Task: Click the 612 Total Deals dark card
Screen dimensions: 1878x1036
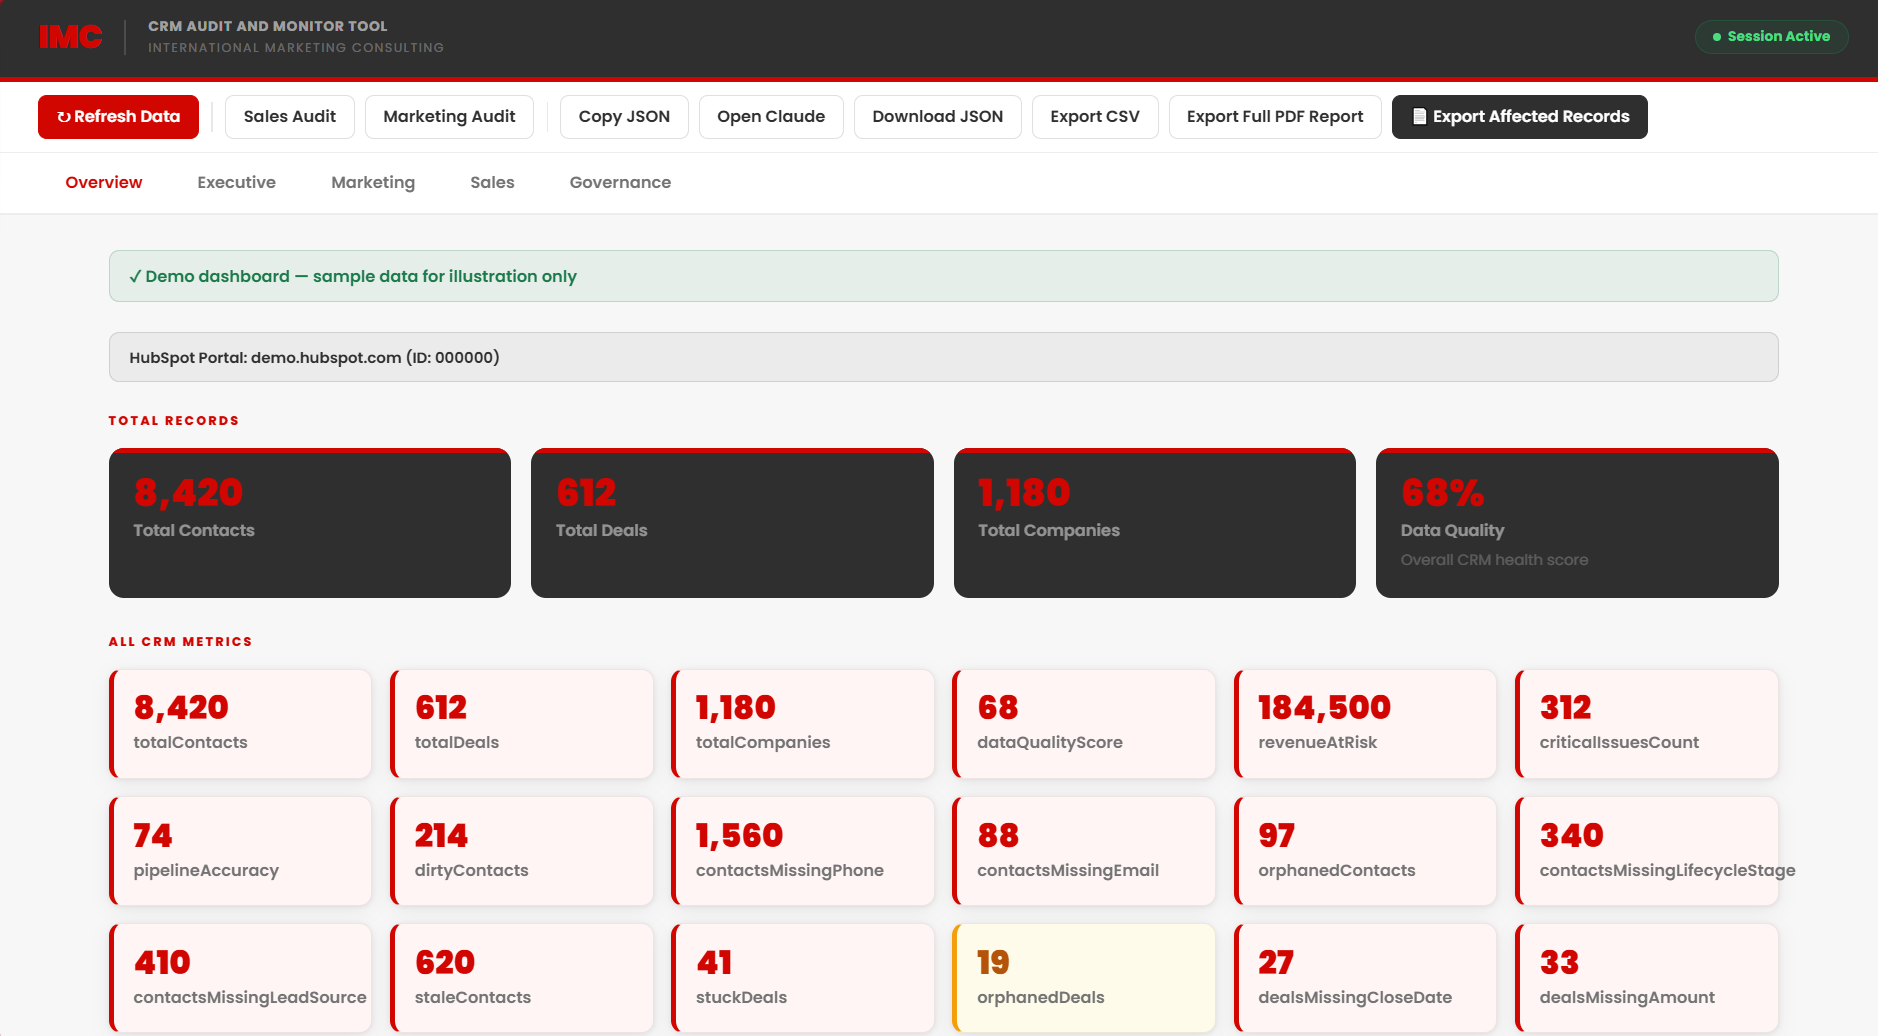Action: coord(732,523)
